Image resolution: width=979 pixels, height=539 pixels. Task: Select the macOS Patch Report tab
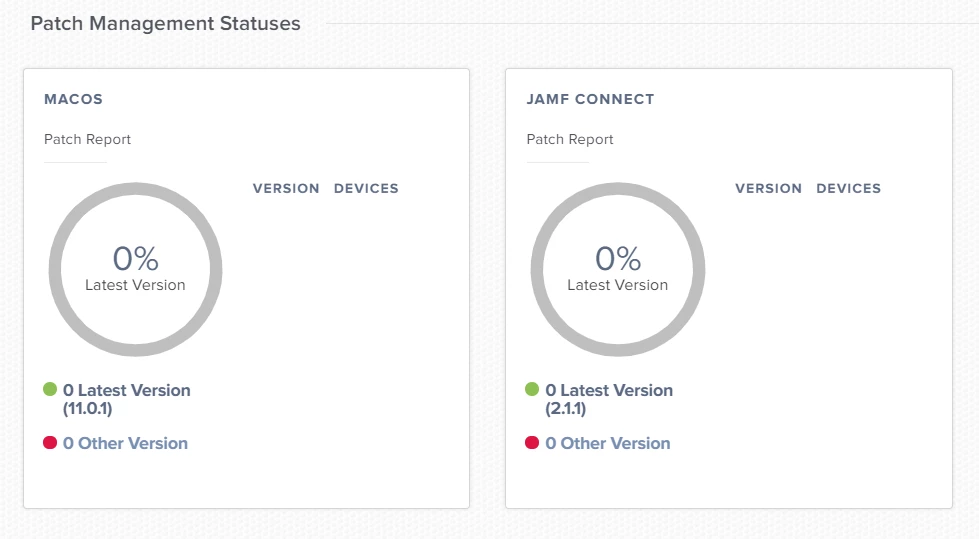click(x=87, y=139)
